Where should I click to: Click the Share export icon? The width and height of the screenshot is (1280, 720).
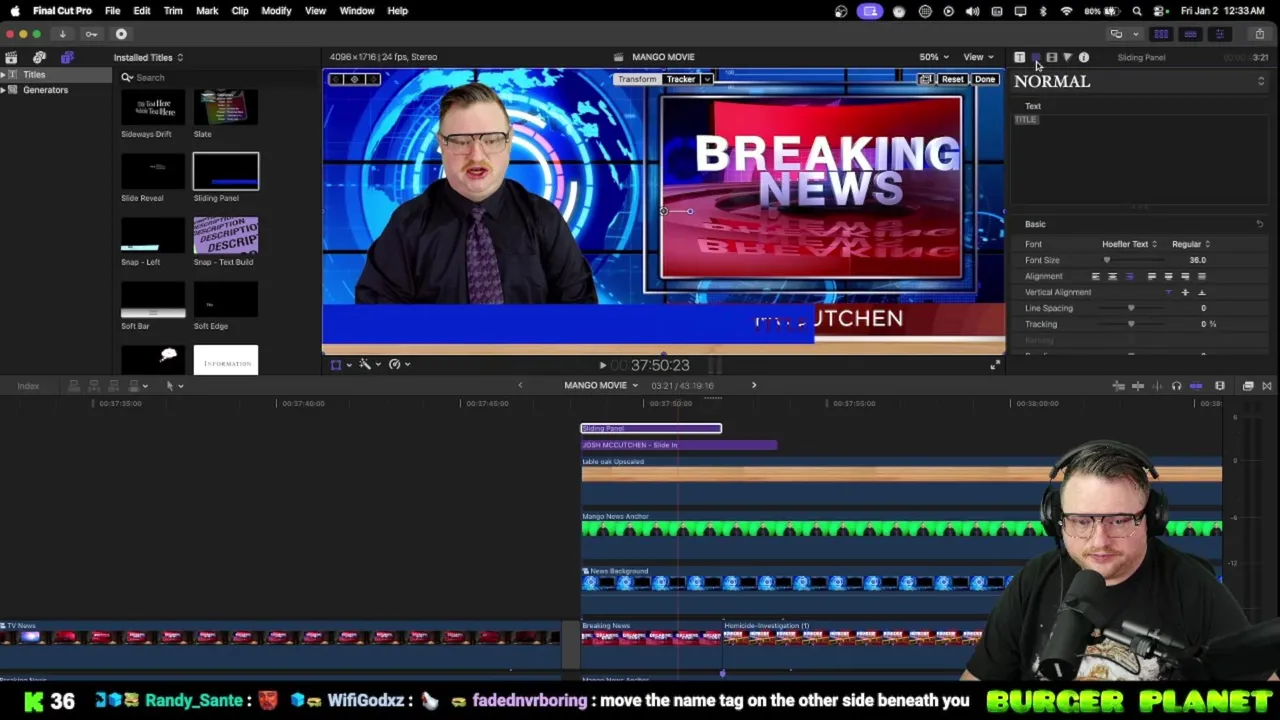(1259, 34)
